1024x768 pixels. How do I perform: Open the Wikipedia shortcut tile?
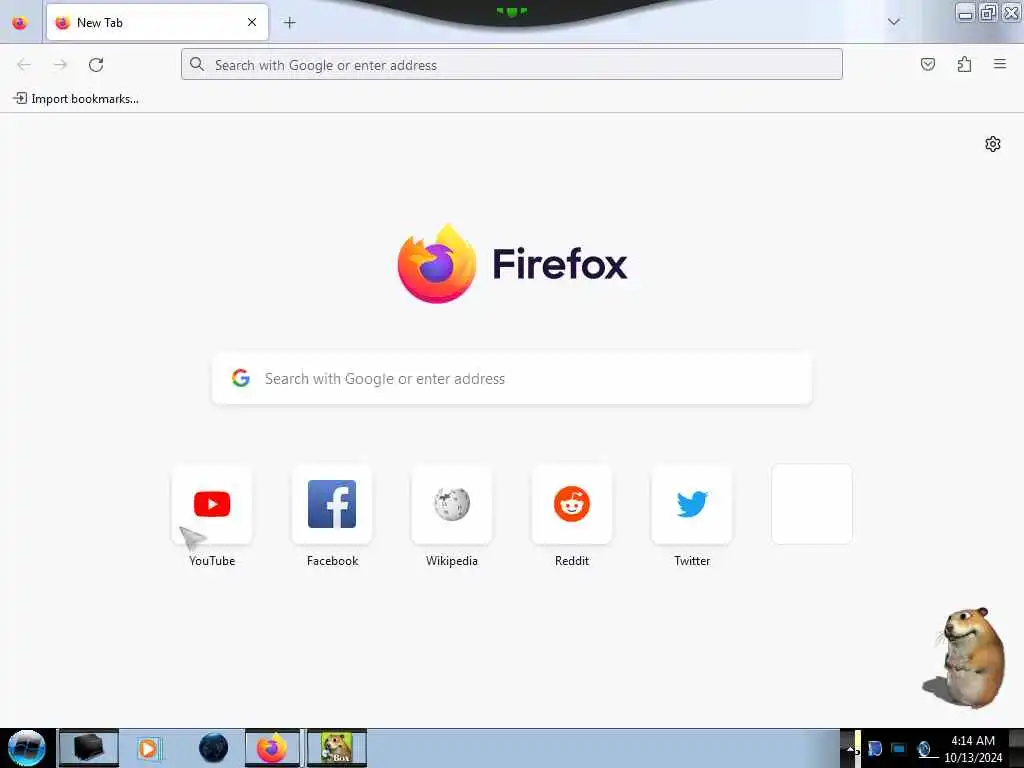[452, 504]
